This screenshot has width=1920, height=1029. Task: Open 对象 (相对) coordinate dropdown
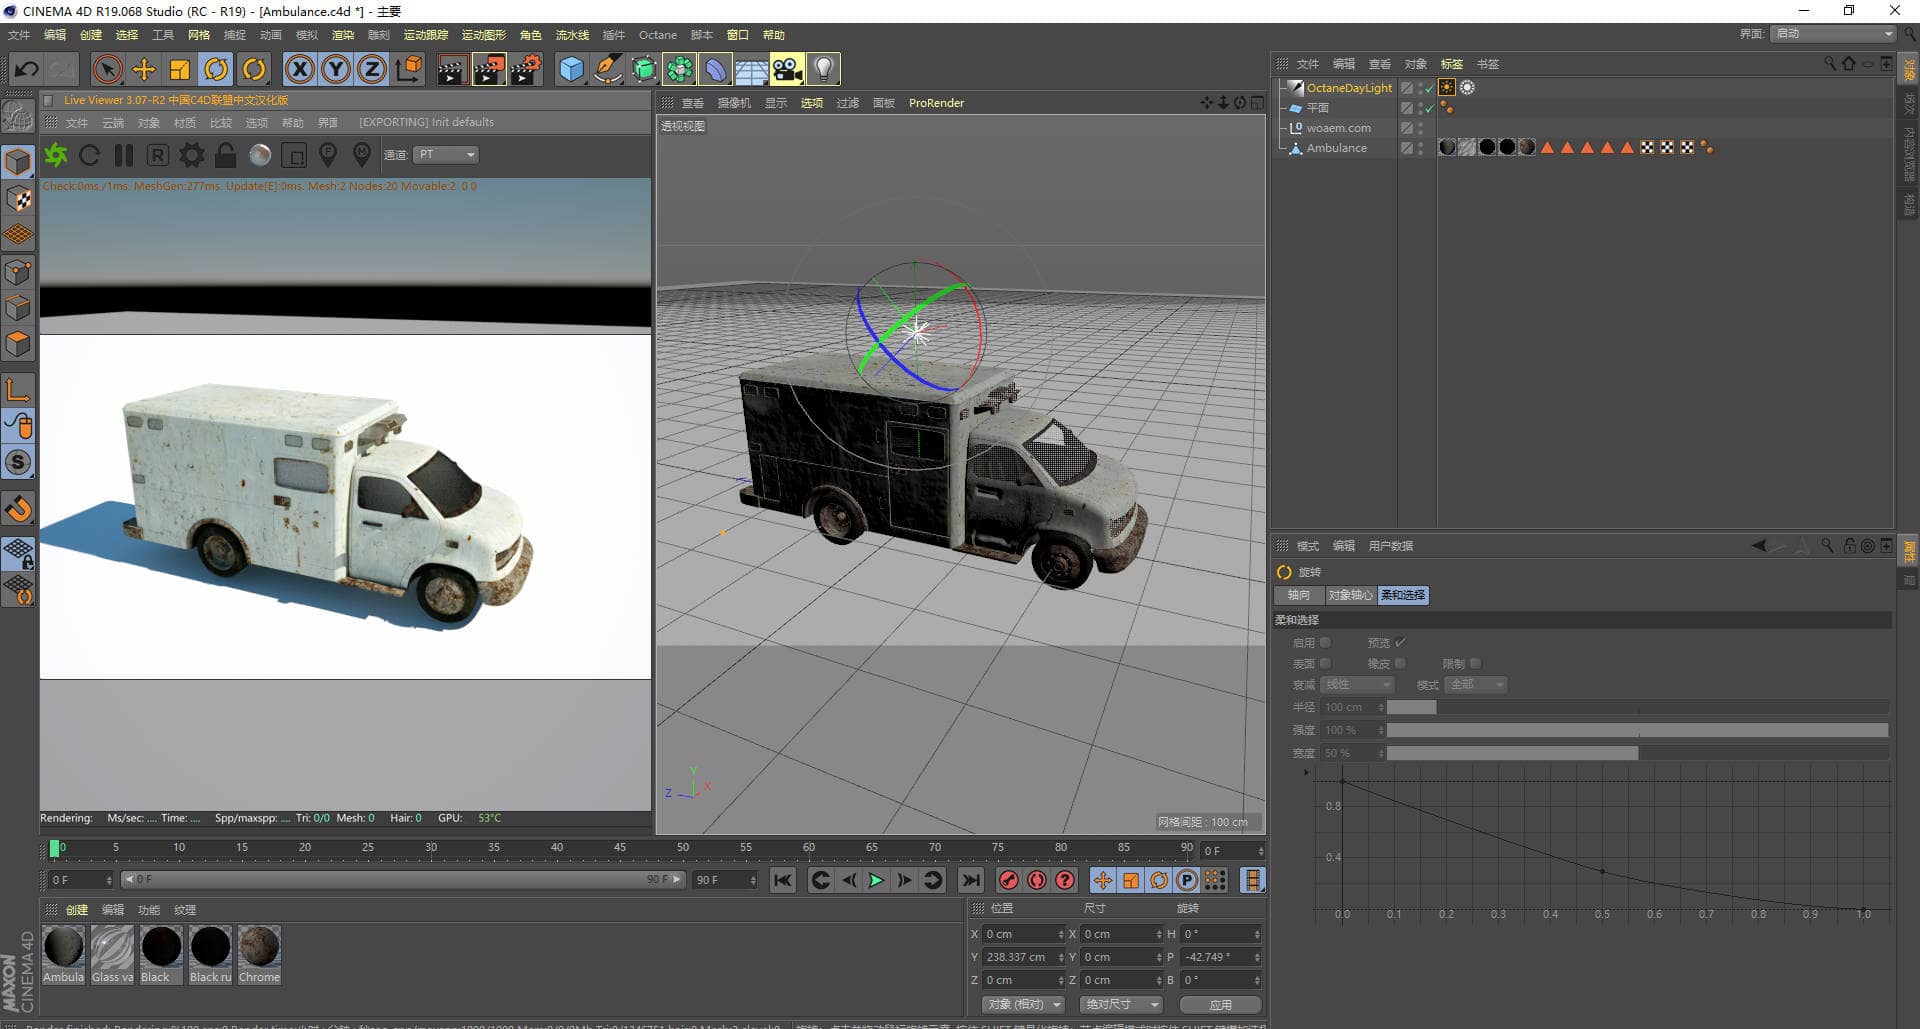pyautogui.click(x=1023, y=1004)
